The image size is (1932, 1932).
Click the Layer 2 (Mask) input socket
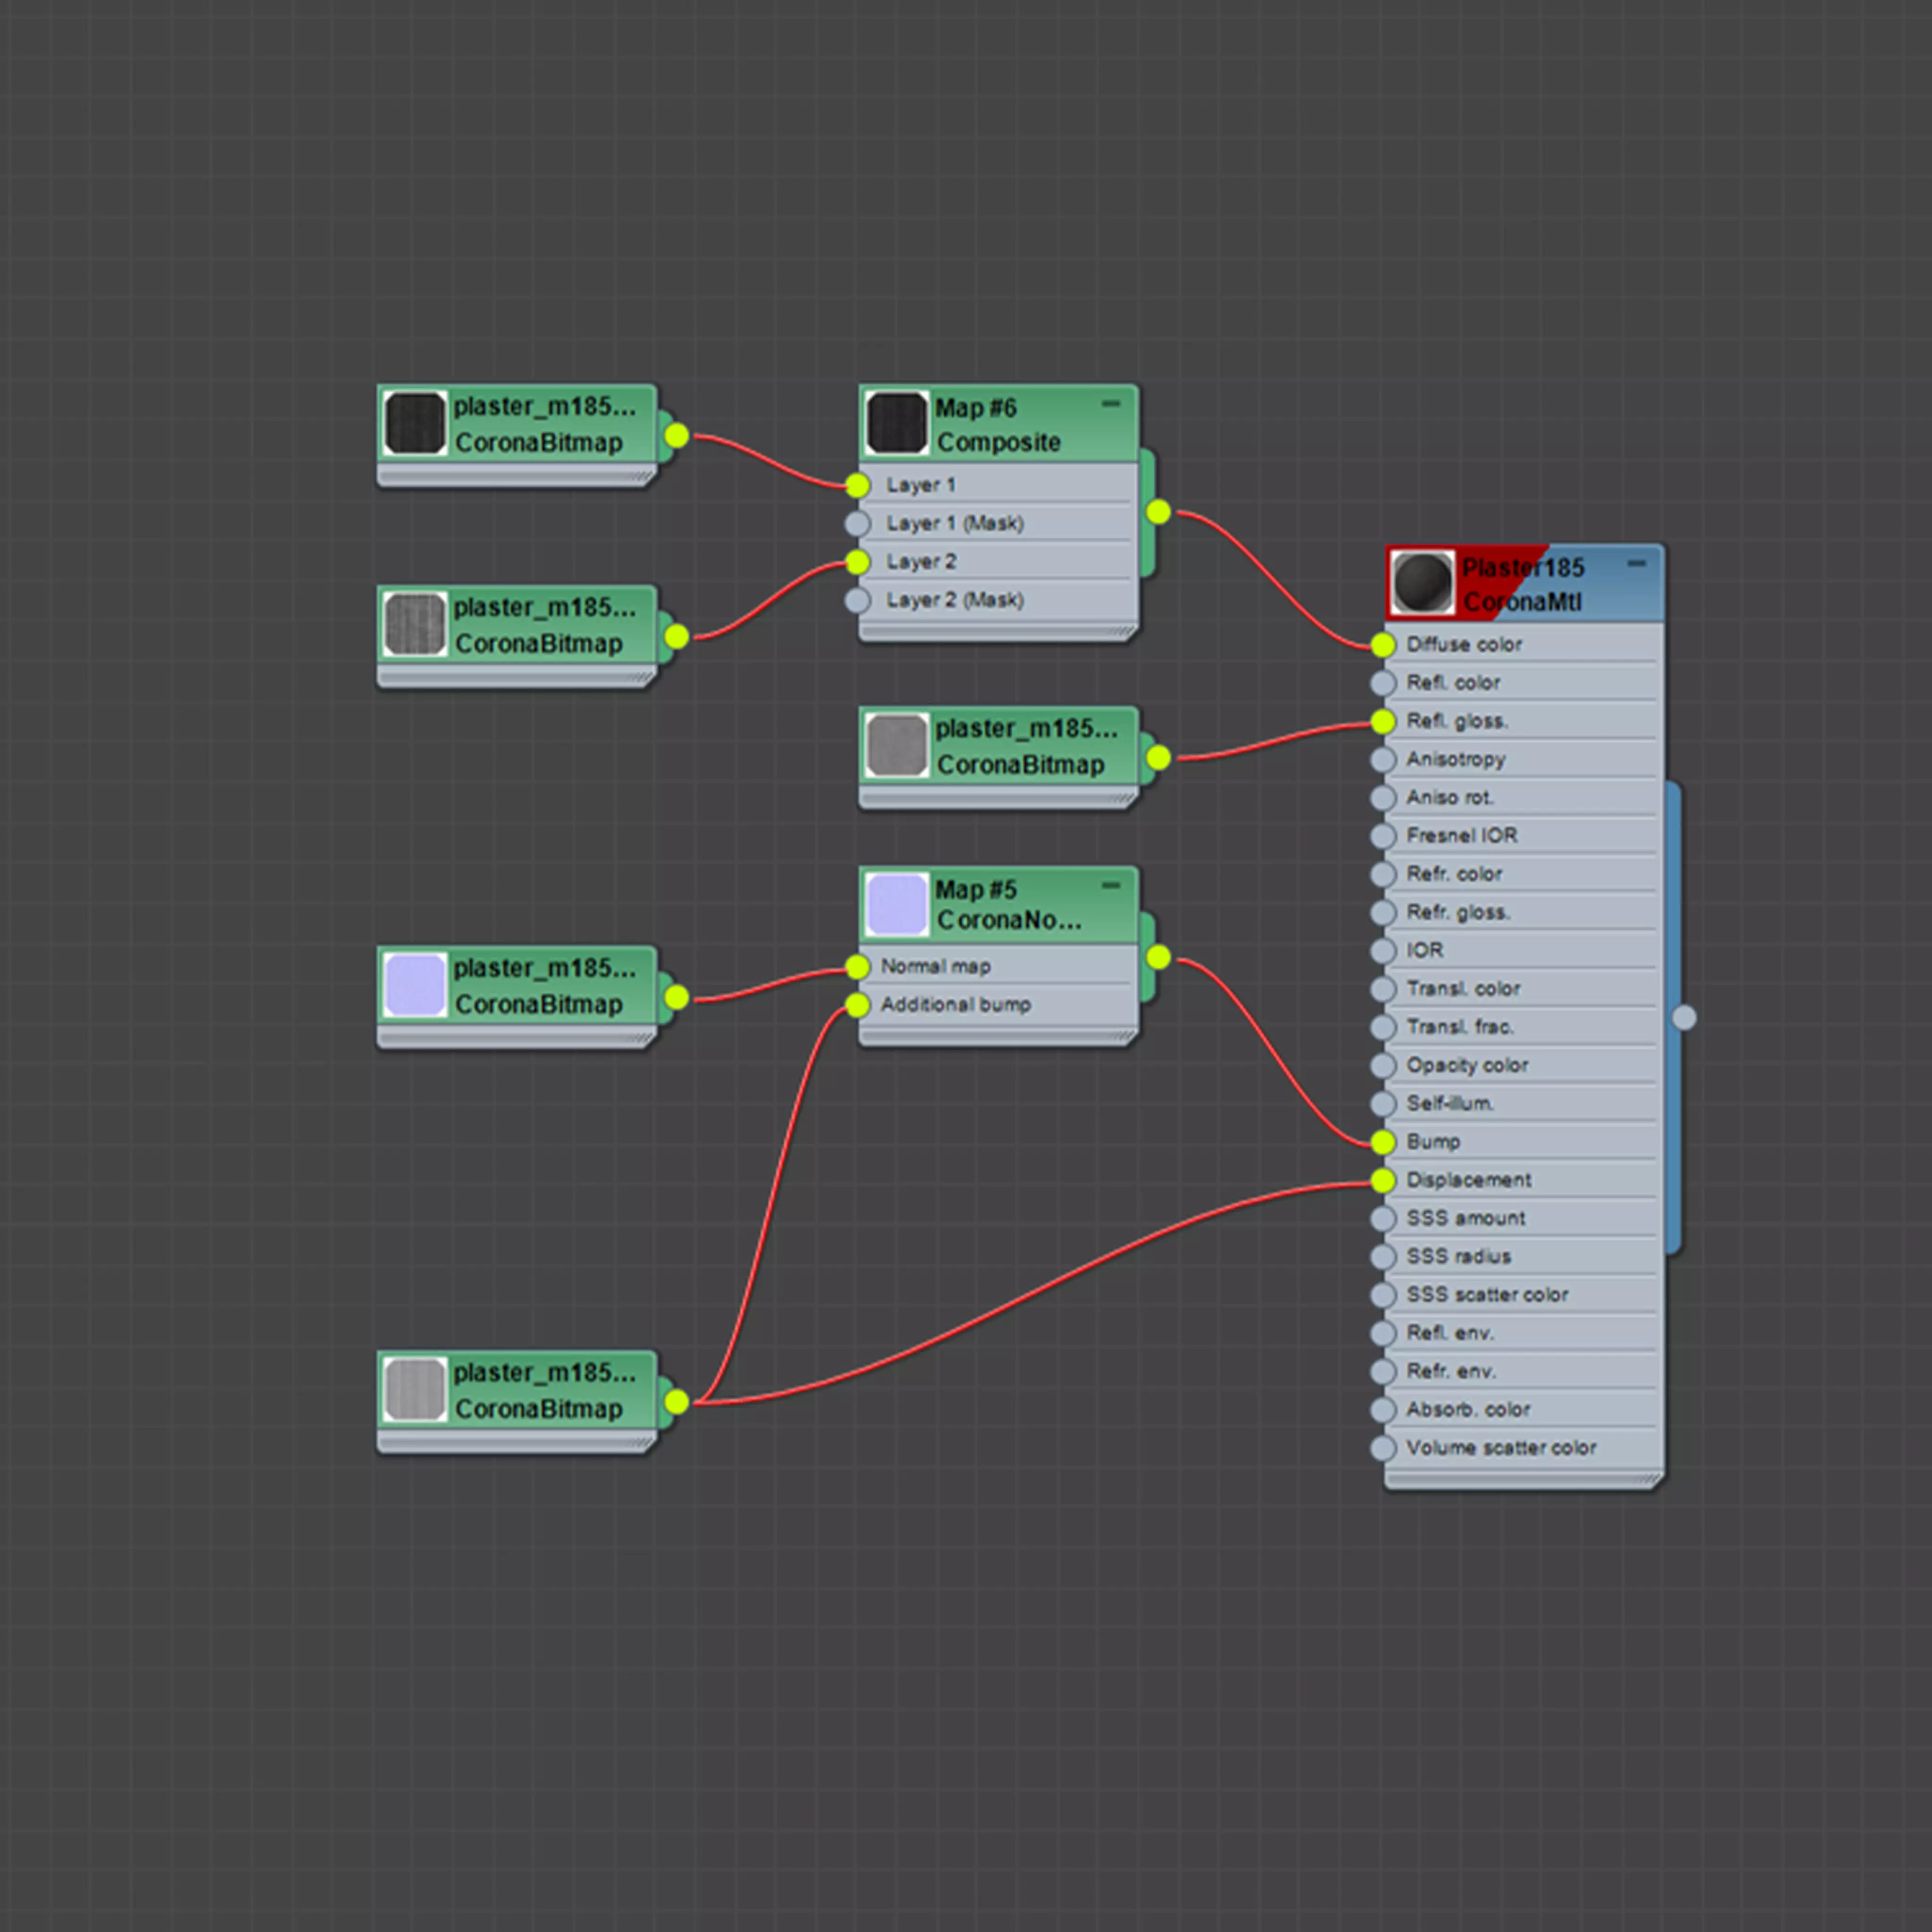(x=857, y=600)
